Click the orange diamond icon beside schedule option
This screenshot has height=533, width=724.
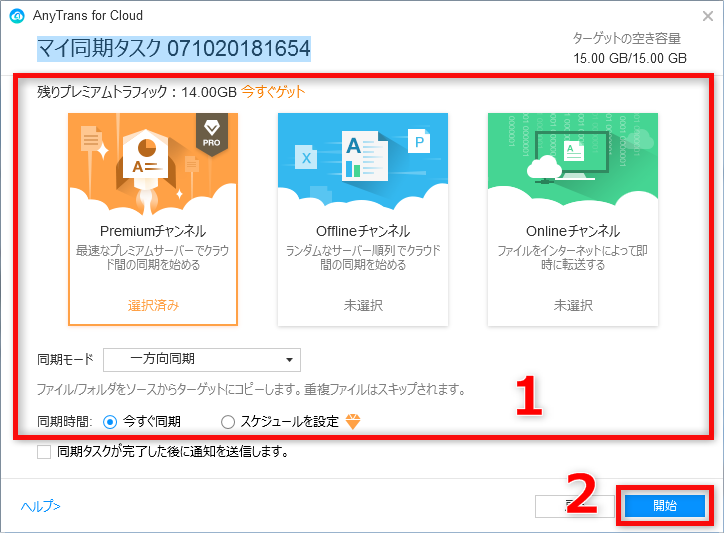click(x=353, y=421)
